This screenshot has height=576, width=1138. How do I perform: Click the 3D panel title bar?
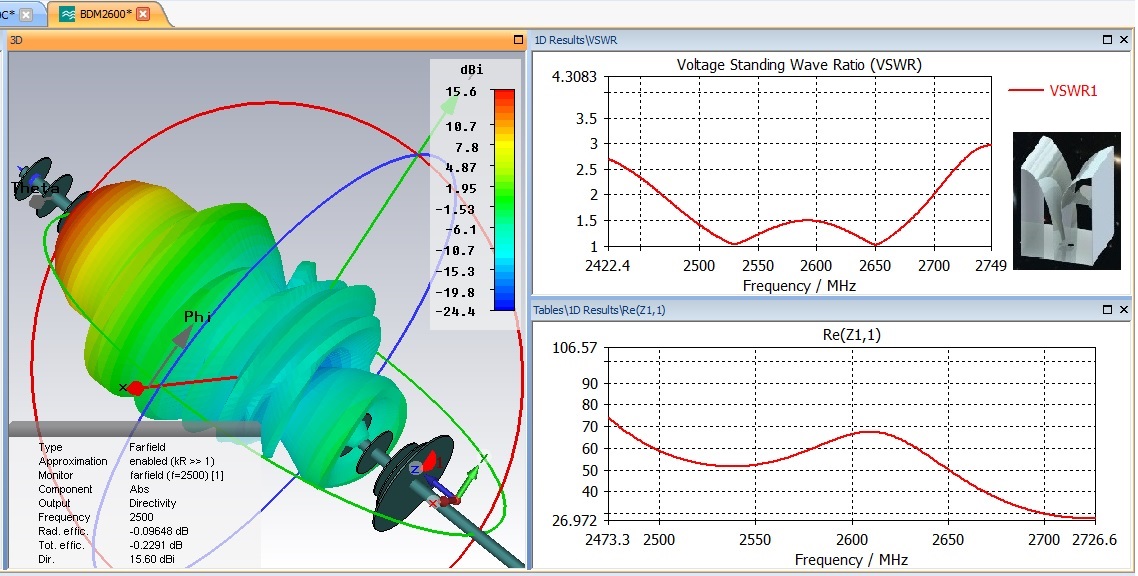point(266,40)
